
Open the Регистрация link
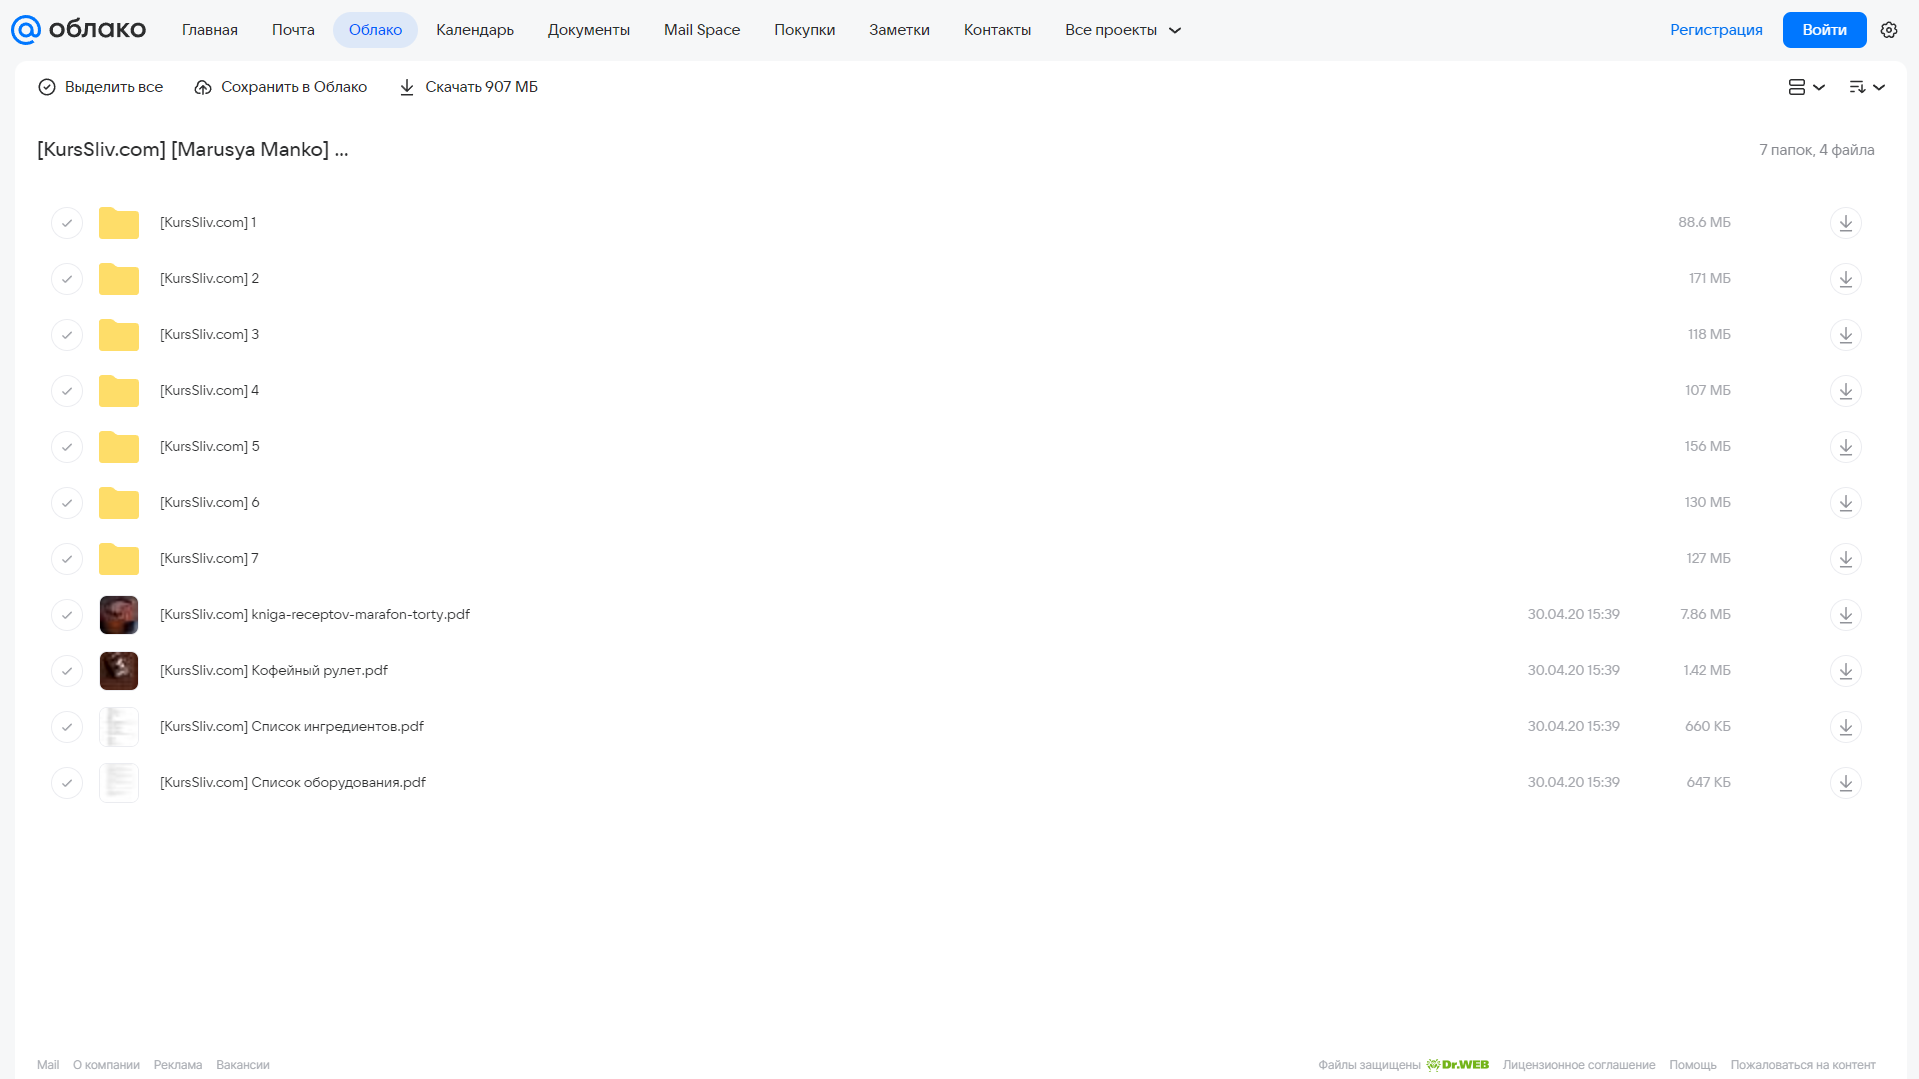pyautogui.click(x=1716, y=30)
